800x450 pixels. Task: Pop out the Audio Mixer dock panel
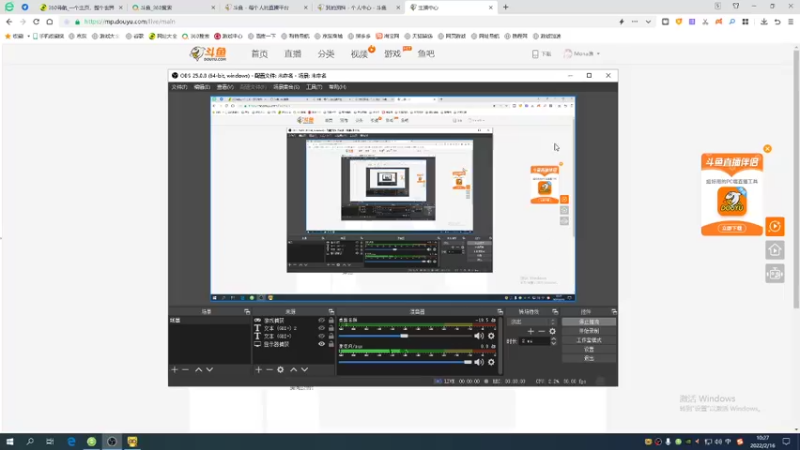pyautogui.click(x=500, y=312)
